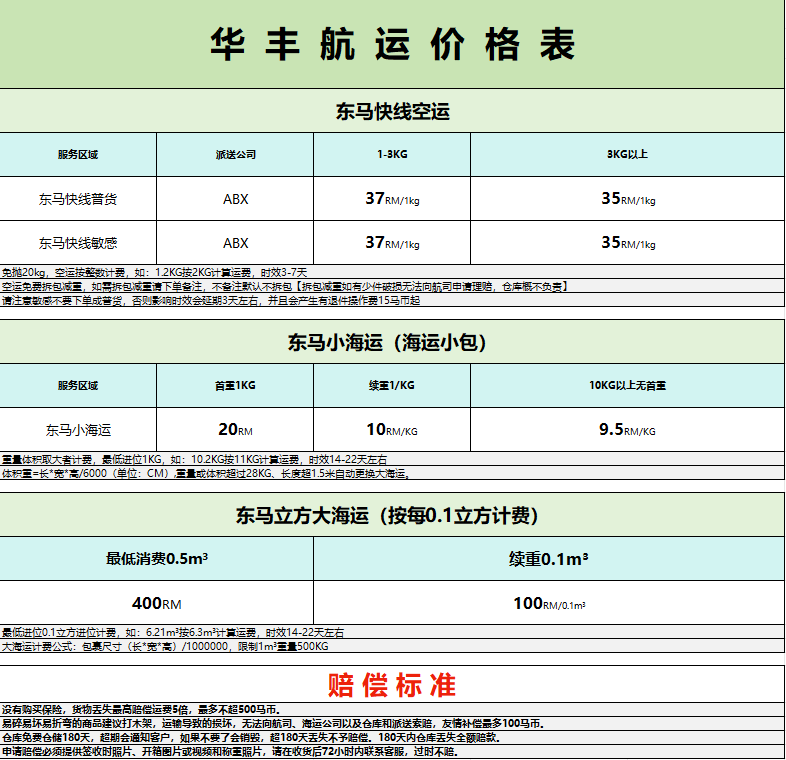
Task: Select the 东马快线空运 section header
Action: (392, 111)
